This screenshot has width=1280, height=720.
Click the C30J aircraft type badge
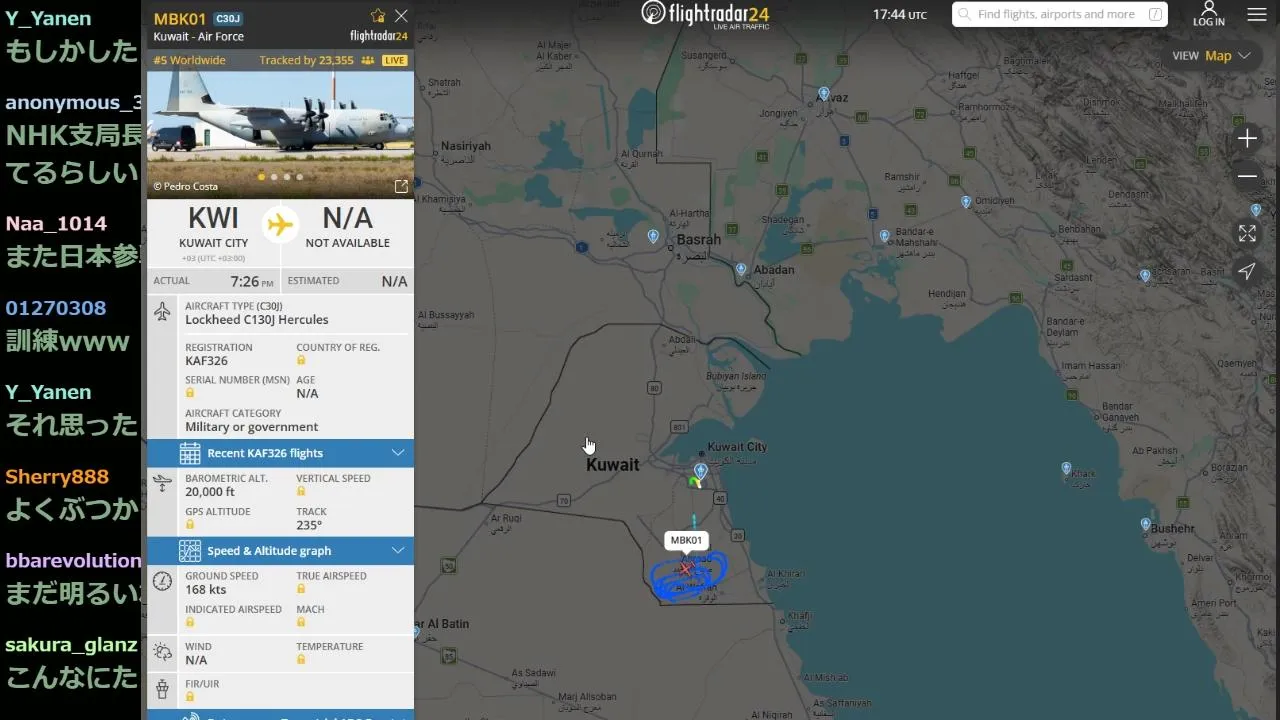(228, 19)
